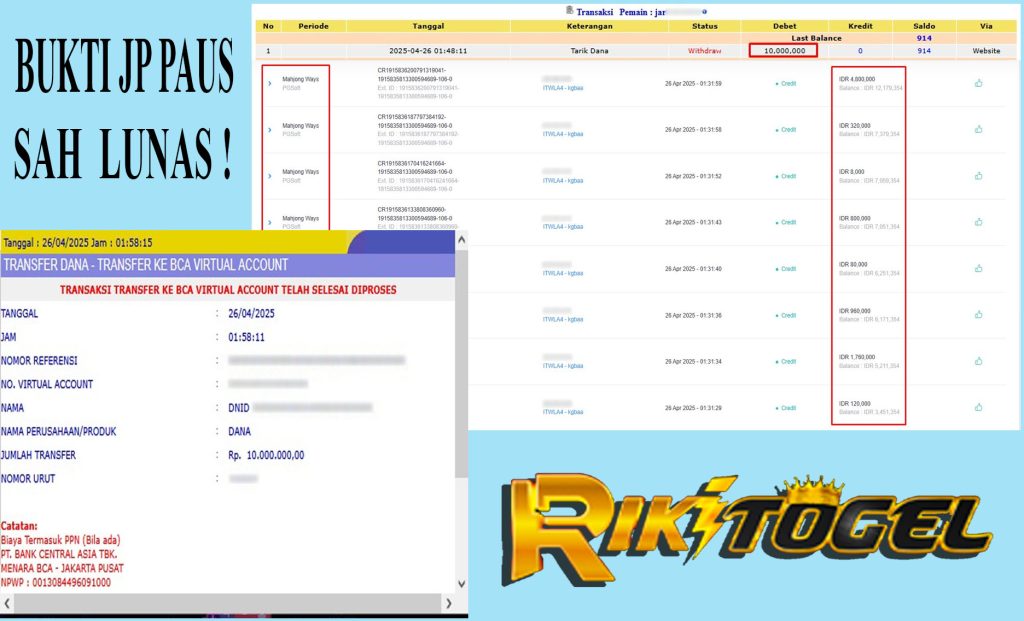The image size is (1024, 621).
Task: Open ITWLA4 - kgbaa link in 01:31:29 row
Action: 563,412
